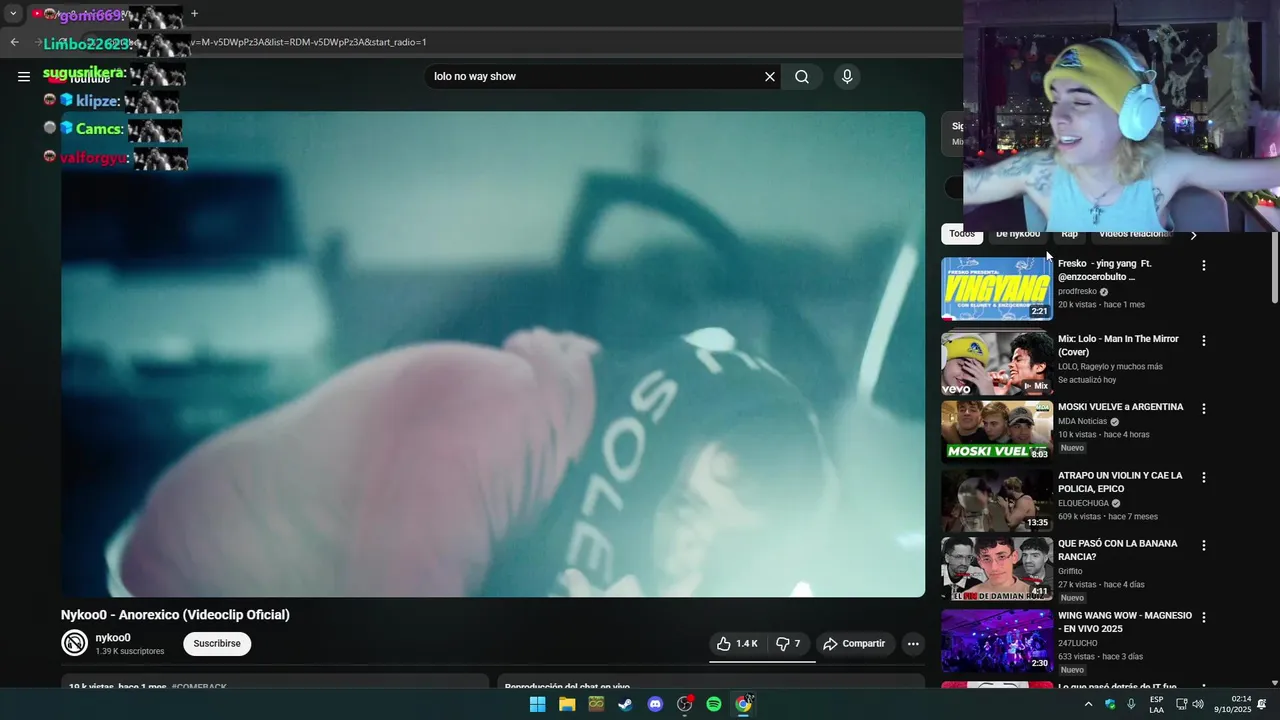This screenshot has width=1280, height=720.
Task: Start voice search with microphone icon
Action: (847, 77)
